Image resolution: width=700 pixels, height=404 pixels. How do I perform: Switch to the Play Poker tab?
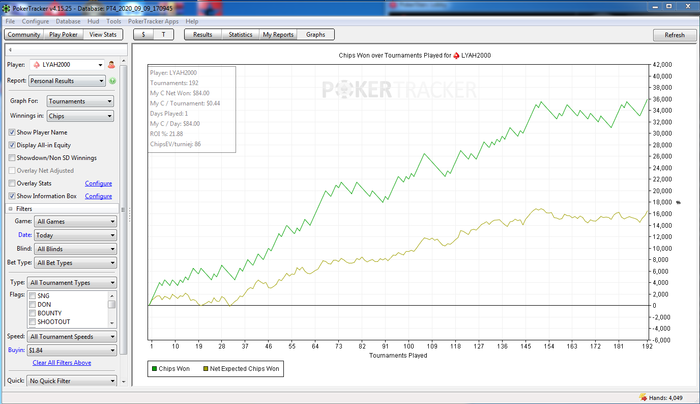coord(63,34)
